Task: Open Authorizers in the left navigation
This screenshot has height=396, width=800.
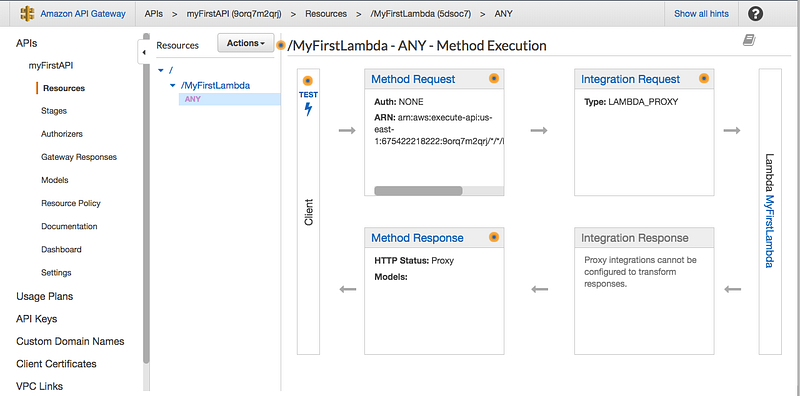Action: coord(62,134)
